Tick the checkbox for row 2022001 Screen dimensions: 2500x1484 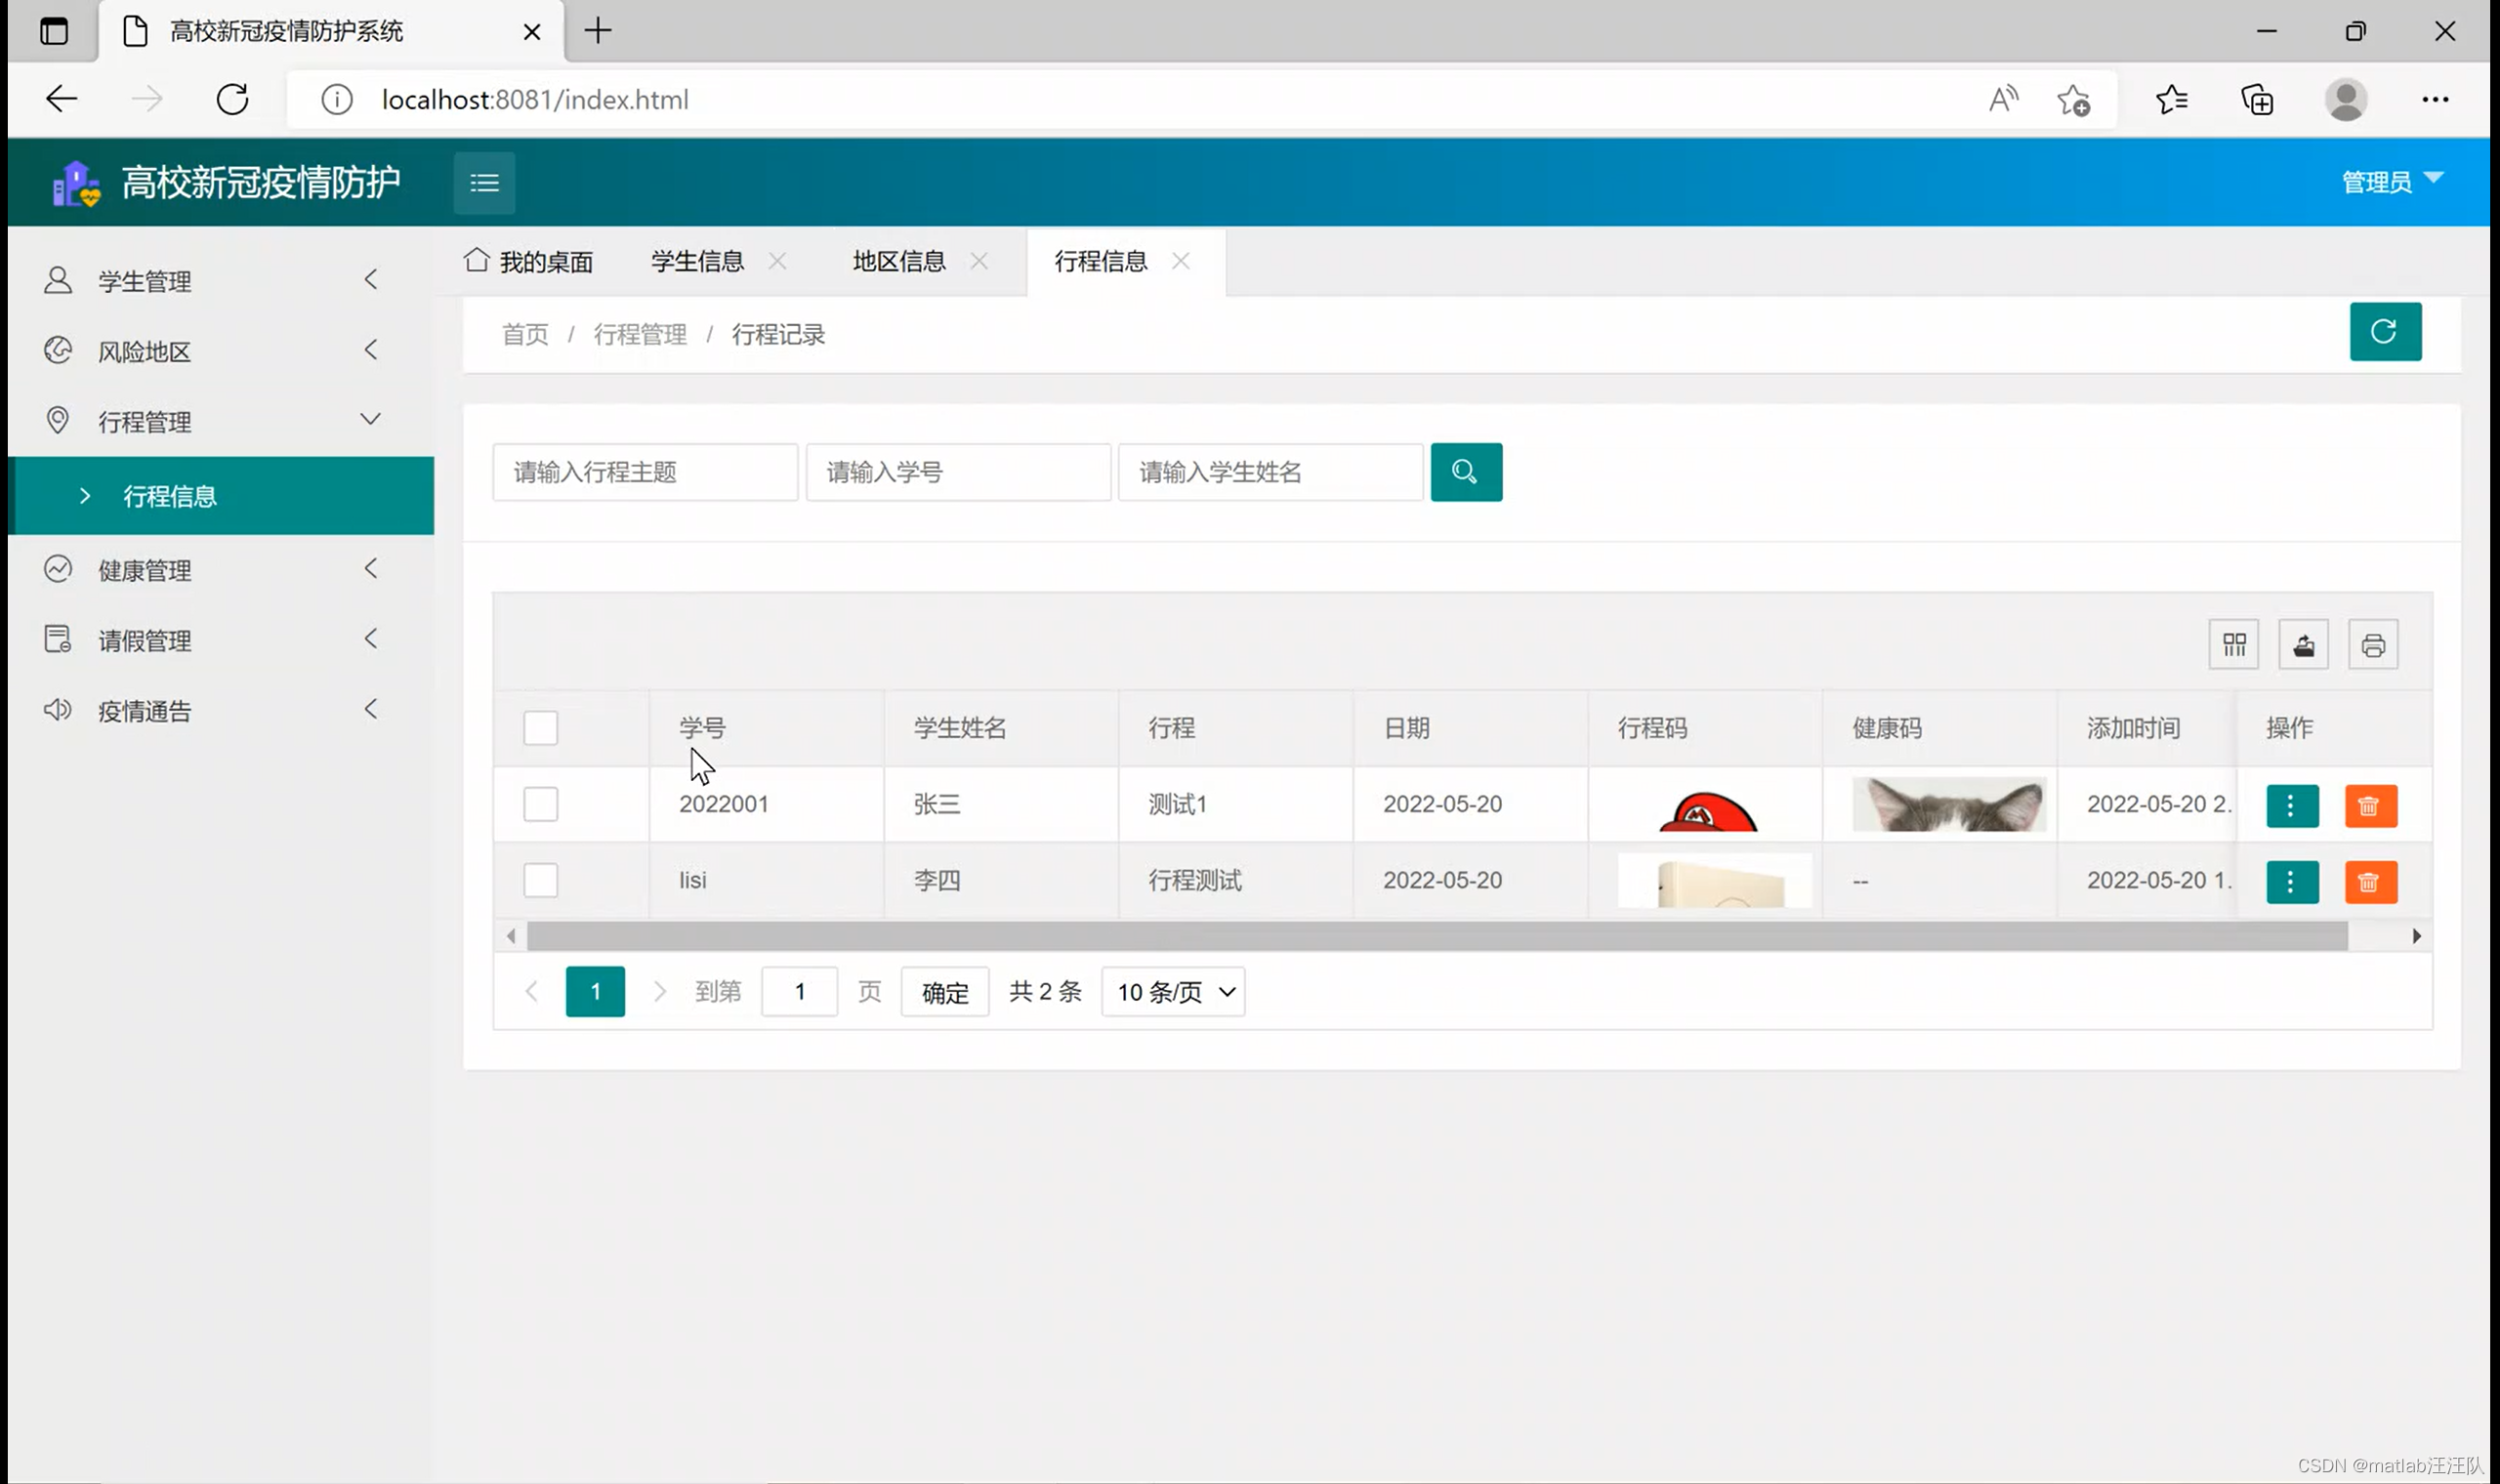[x=540, y=804]
